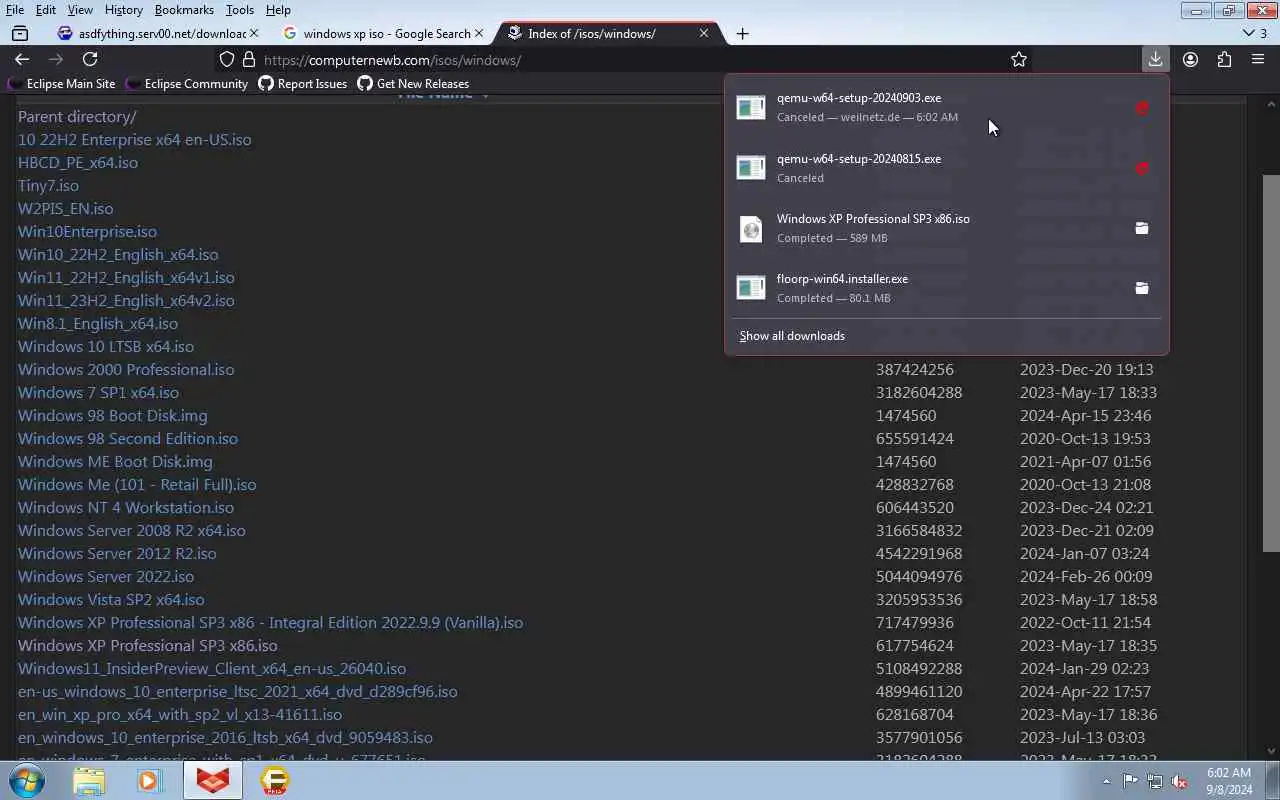Viewport: 1280px width, 800px height.
Task: Click the vertical page scrollbar thumb
Action: 1271,363
